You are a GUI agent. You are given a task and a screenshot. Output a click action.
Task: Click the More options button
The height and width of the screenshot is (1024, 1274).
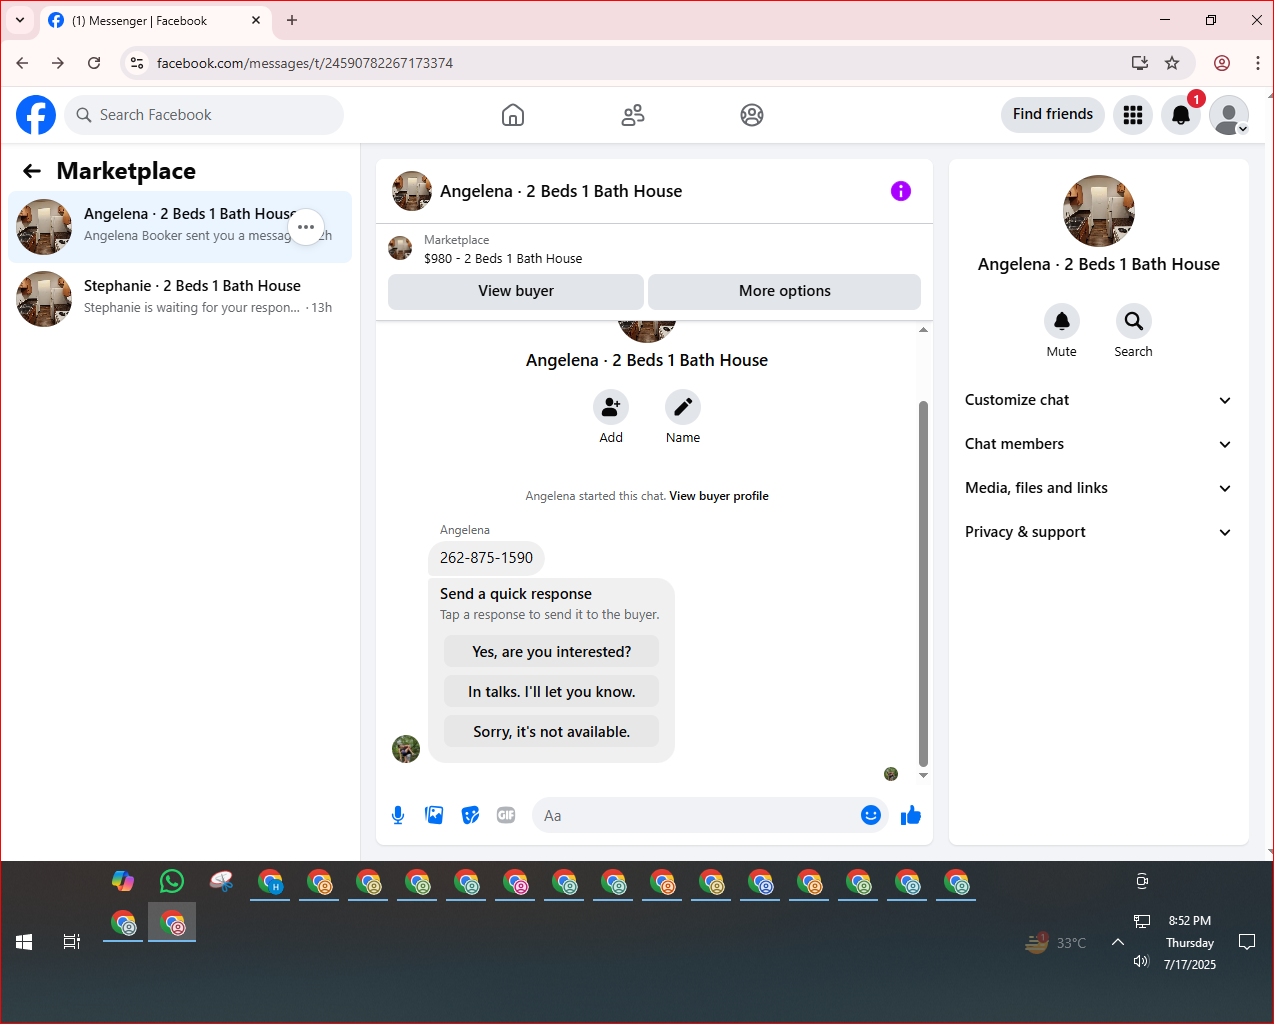click(785, 291)
